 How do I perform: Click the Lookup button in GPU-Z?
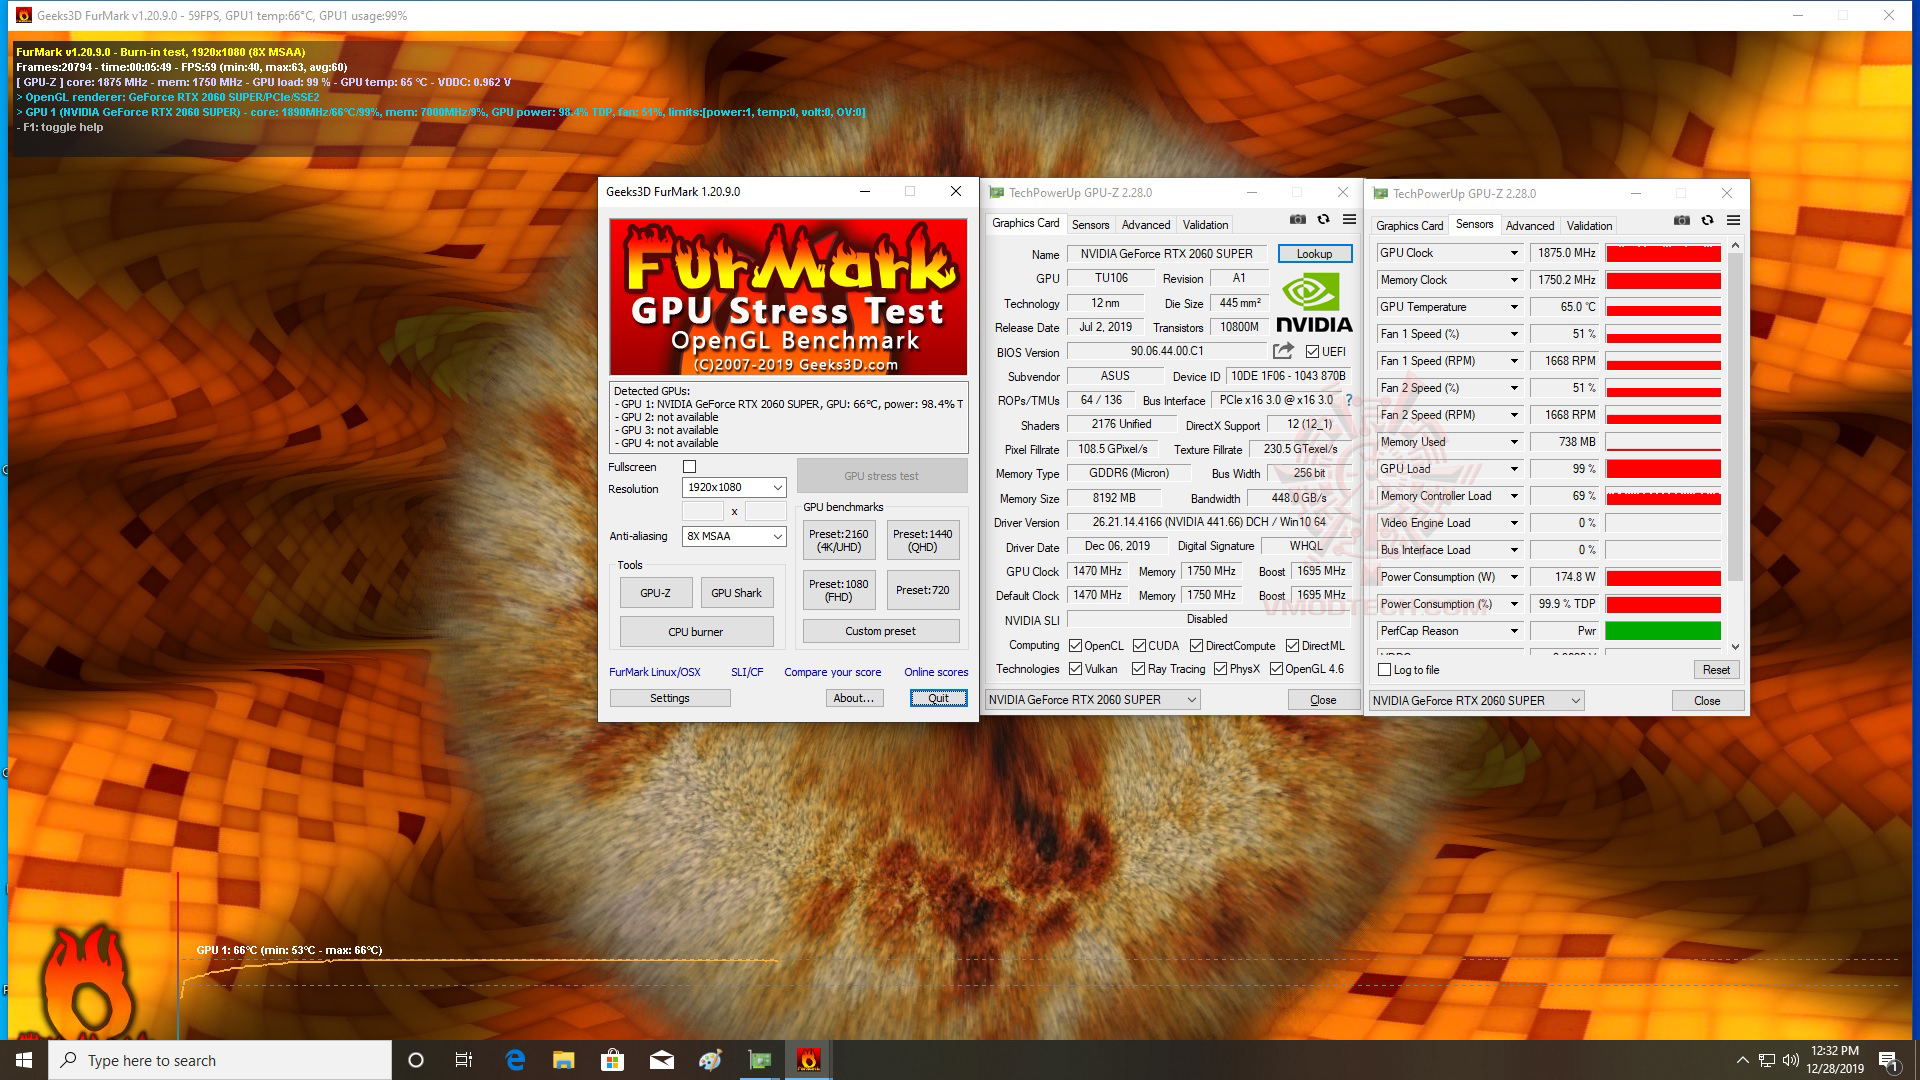(x=1314, y=253)
